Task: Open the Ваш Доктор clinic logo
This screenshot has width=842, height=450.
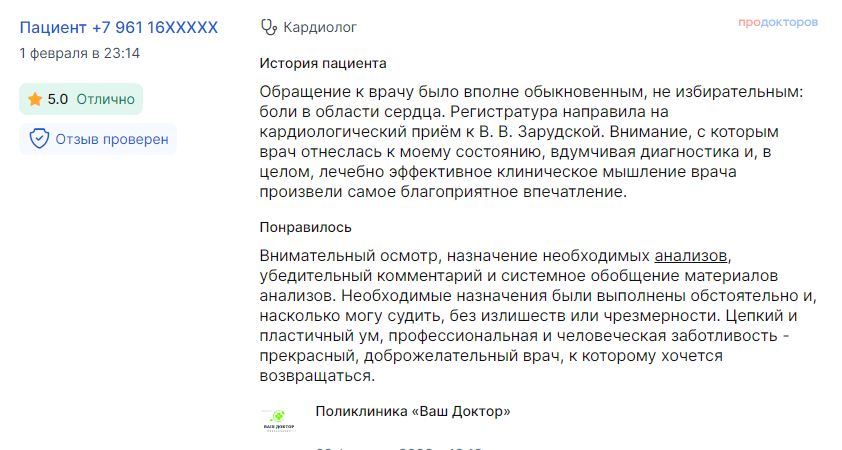Action: tap(279, 418)
